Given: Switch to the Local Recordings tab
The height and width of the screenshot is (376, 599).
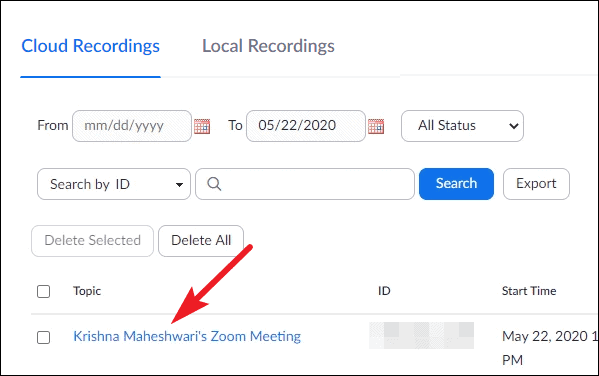Looking at the screenshot, I should pos(268,46).
